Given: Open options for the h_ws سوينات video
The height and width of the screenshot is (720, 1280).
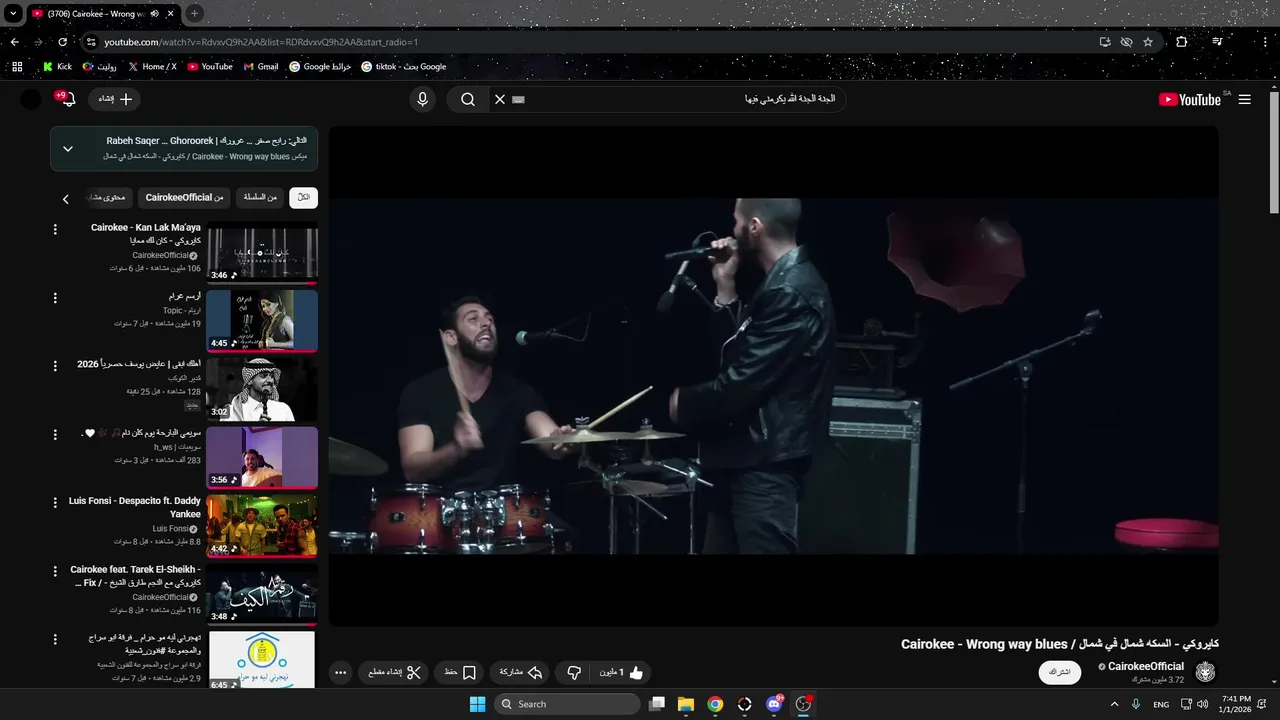Looking at the screenshot, I should (x=55, y=435).
